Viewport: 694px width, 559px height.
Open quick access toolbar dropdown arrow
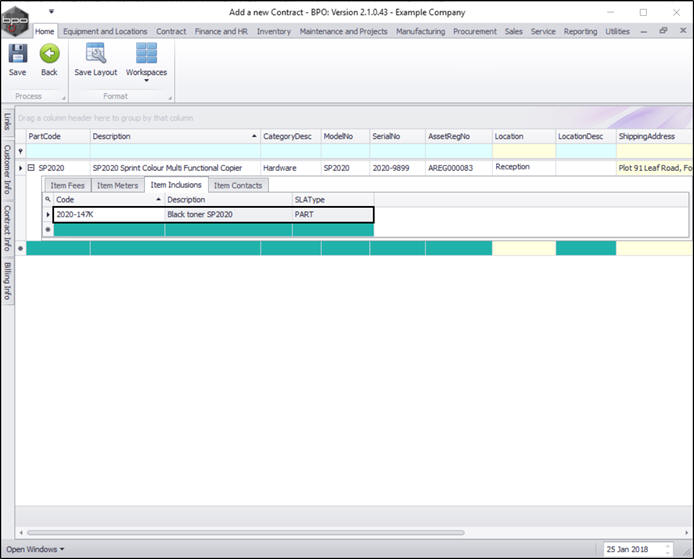pos(51,12)
